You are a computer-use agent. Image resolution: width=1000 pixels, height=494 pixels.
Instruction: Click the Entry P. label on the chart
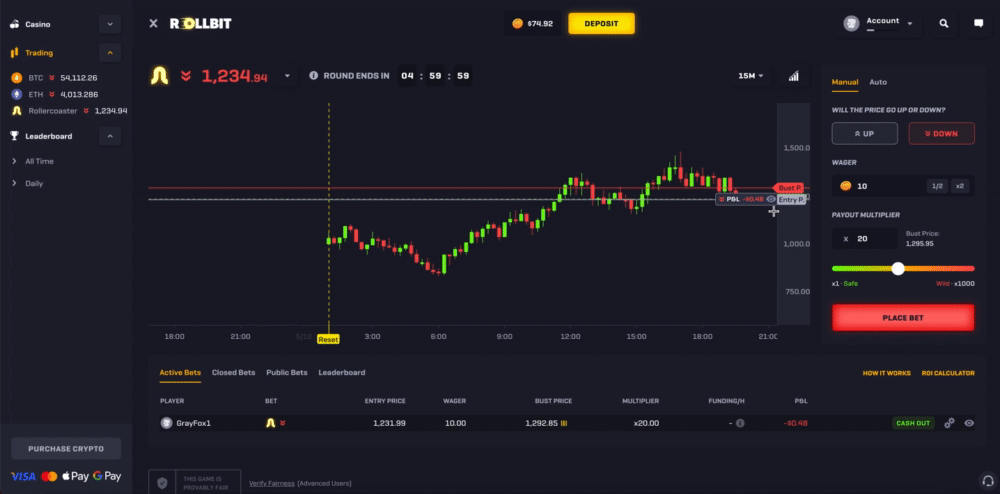click(791, 200)
